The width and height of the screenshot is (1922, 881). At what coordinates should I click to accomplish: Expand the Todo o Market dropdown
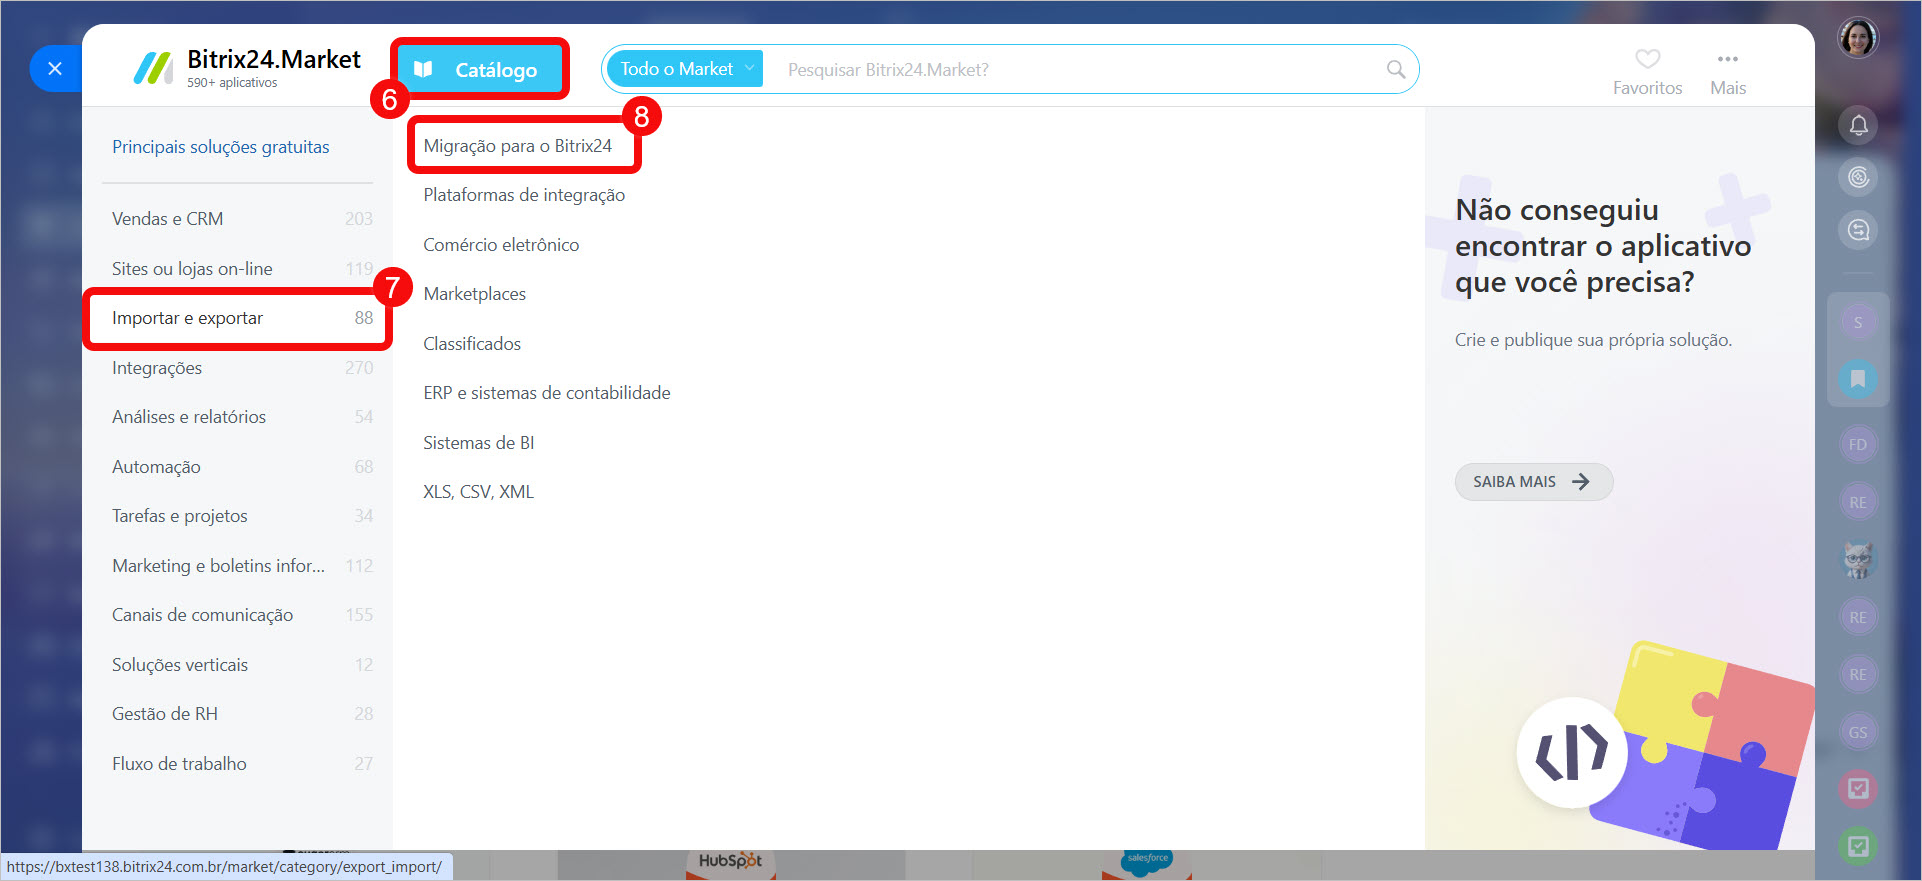coord(685,69)
